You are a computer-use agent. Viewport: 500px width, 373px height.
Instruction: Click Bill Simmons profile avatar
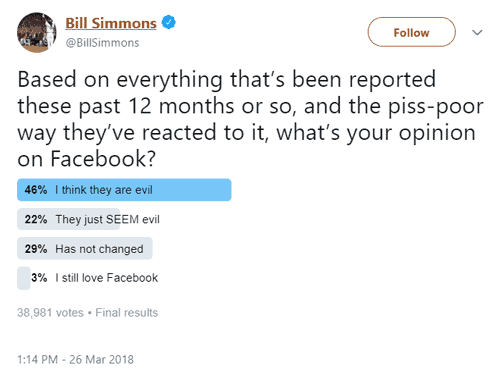pyautogui.click(x=37, y=33)
